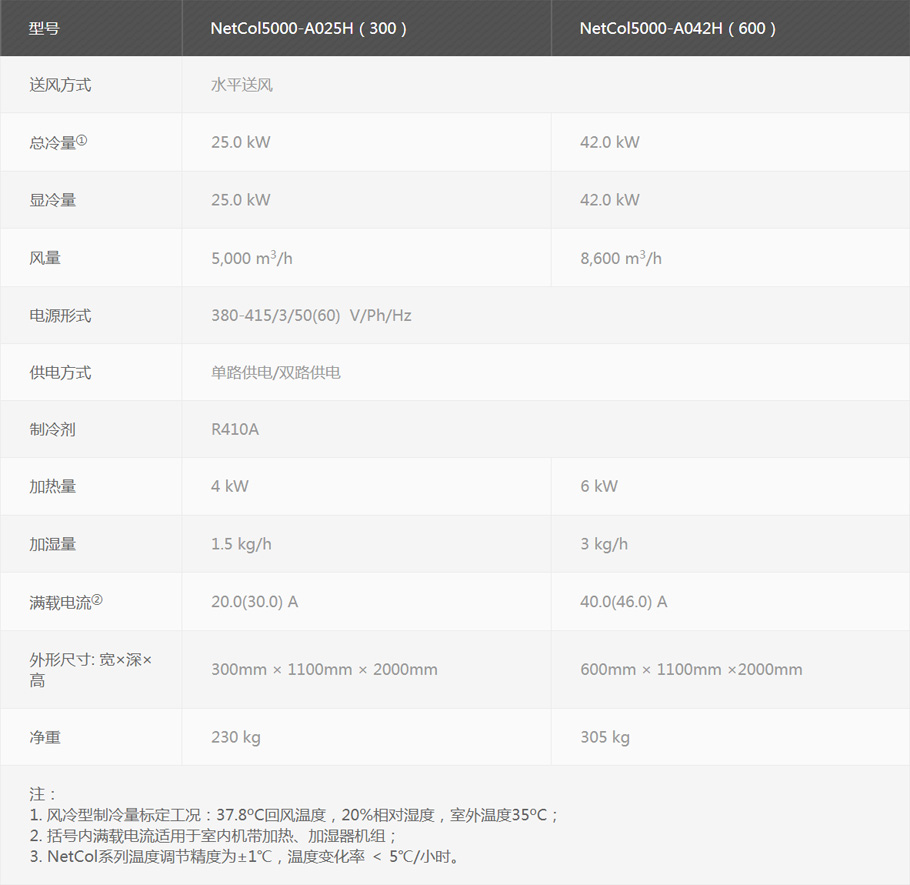Viewport: 910px width, 885px height.
Task: Select the 230 kg net weight value
Action: [236, 738]
